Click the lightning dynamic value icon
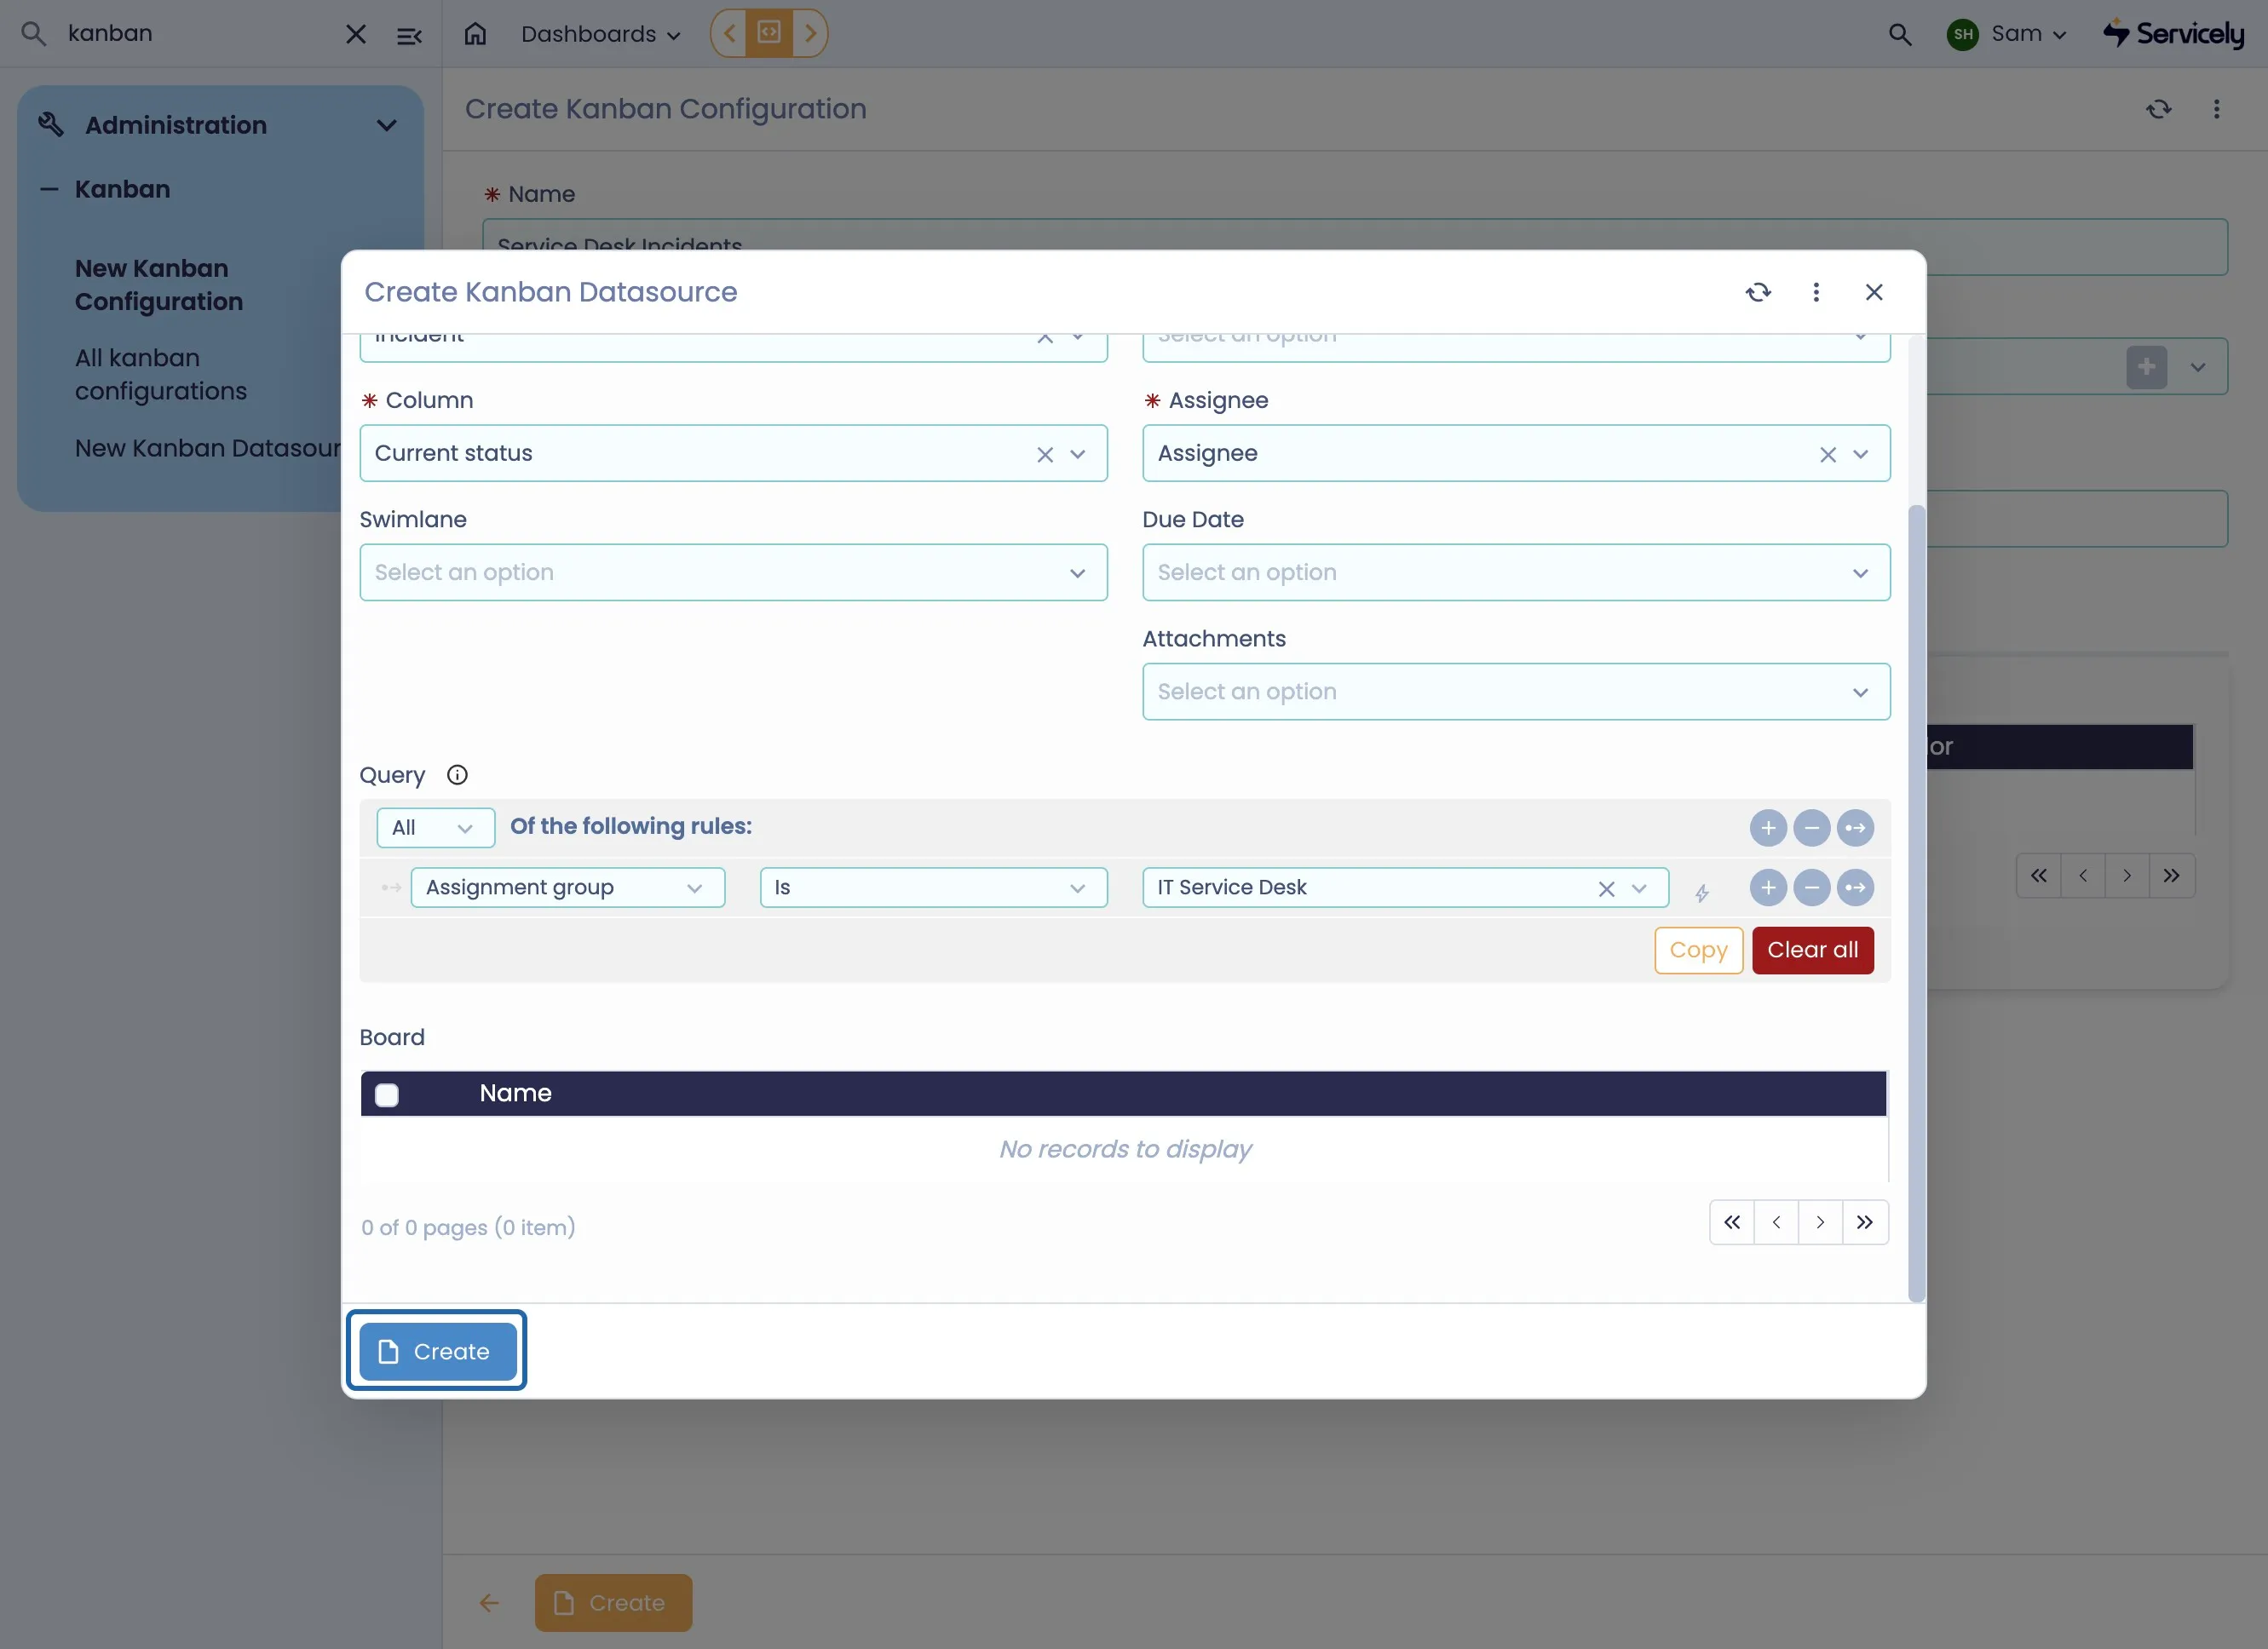The width and height of the screenshot is (2268, 1649). click(x=1701, y=891)
